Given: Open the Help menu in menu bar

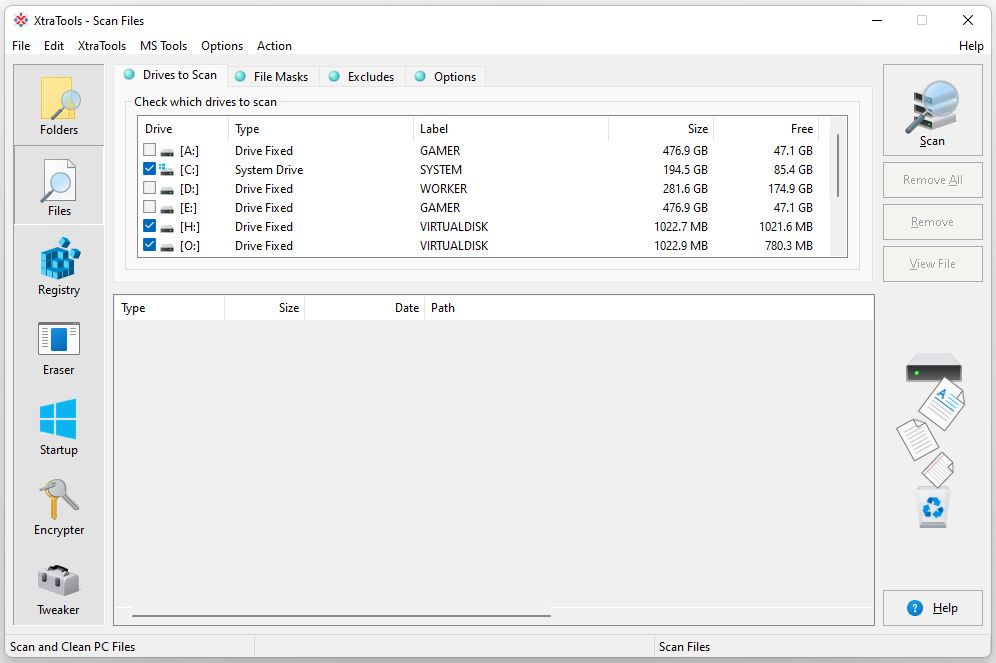Looking at the screenshot, I should pos(971,46).
